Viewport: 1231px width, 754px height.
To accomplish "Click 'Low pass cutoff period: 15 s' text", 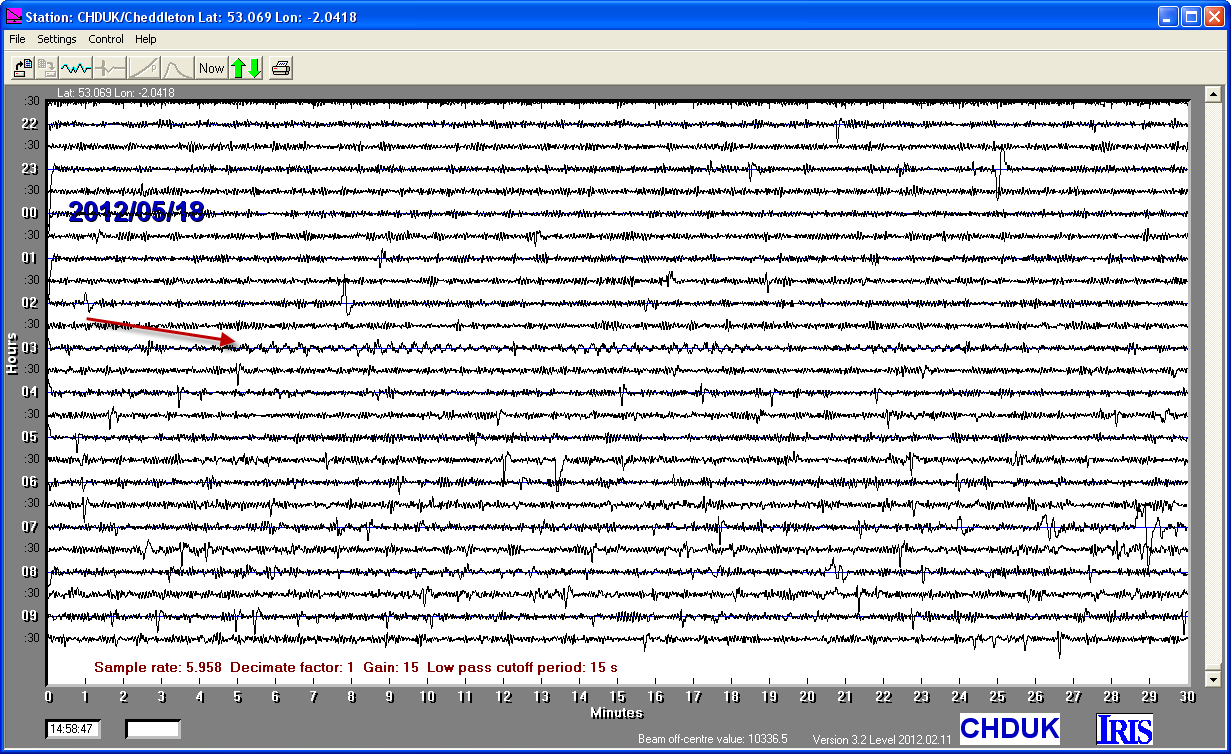I will pos(522,667).
